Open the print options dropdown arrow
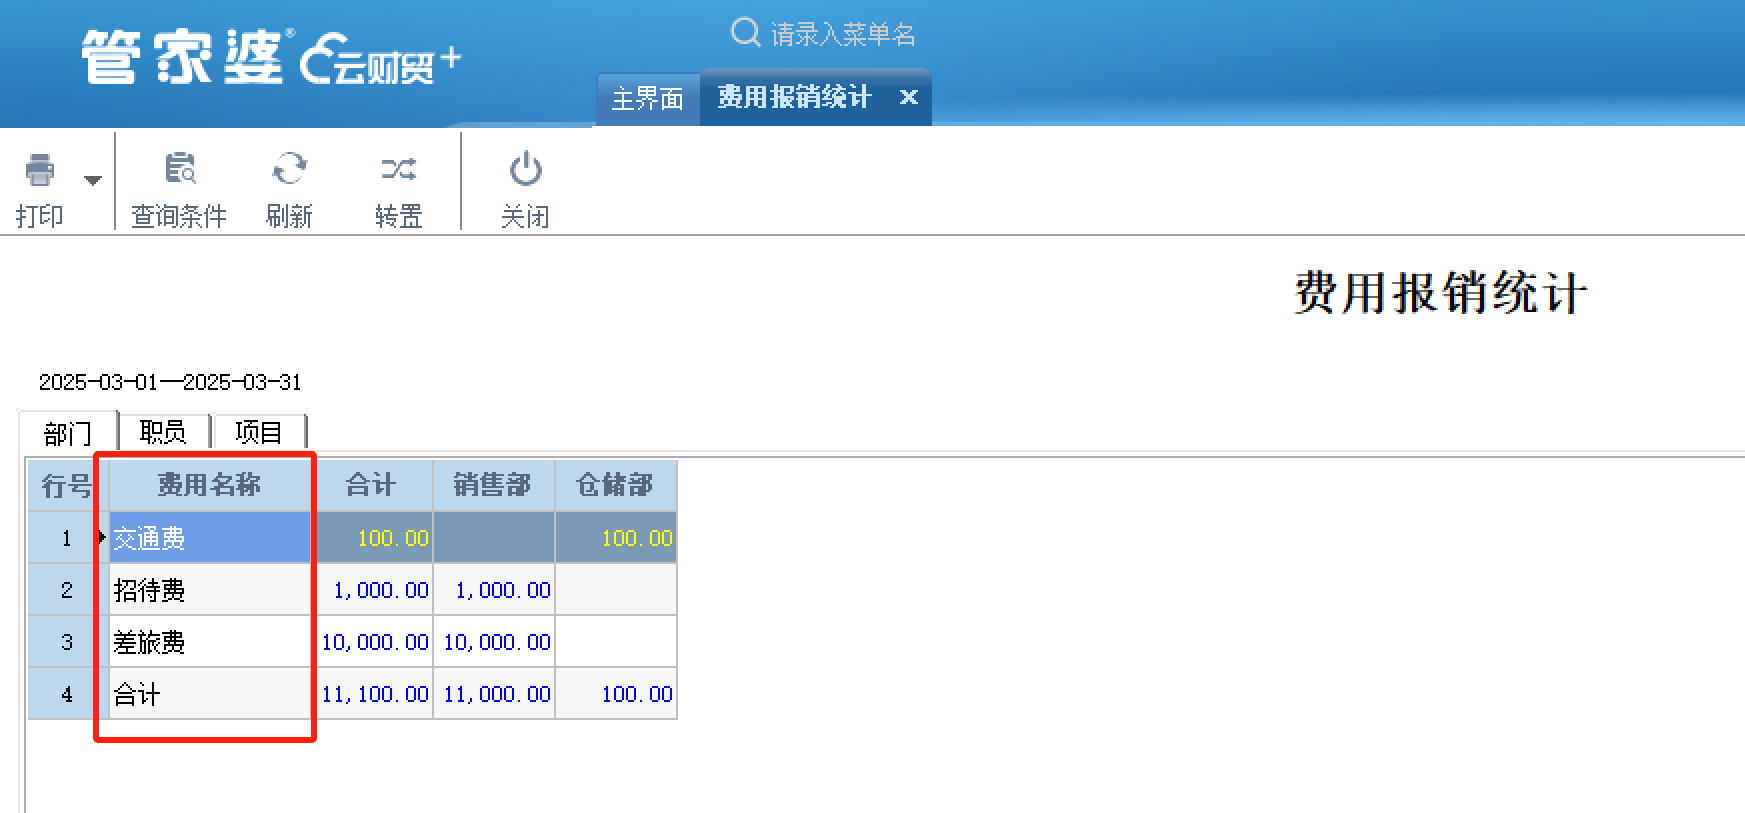 click(93, 181)
